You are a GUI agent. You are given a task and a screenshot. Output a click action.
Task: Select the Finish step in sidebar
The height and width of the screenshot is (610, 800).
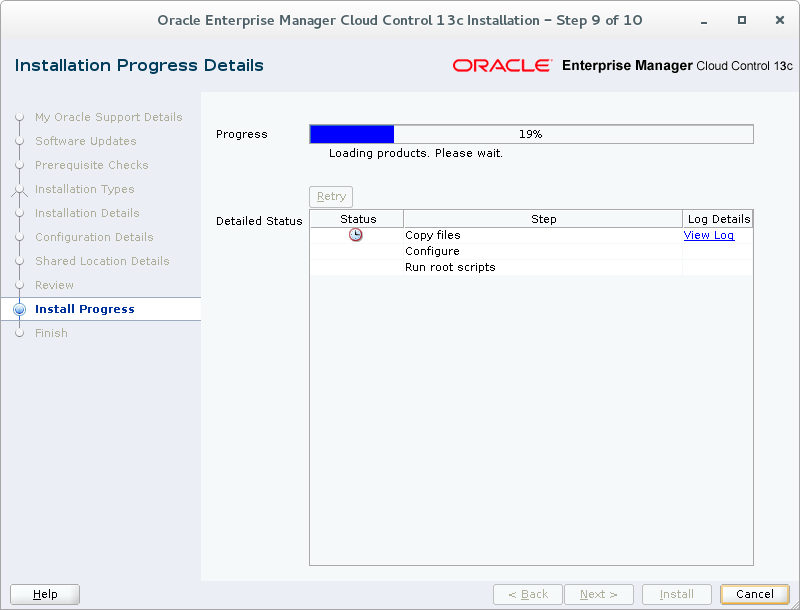tap(51, 333)
